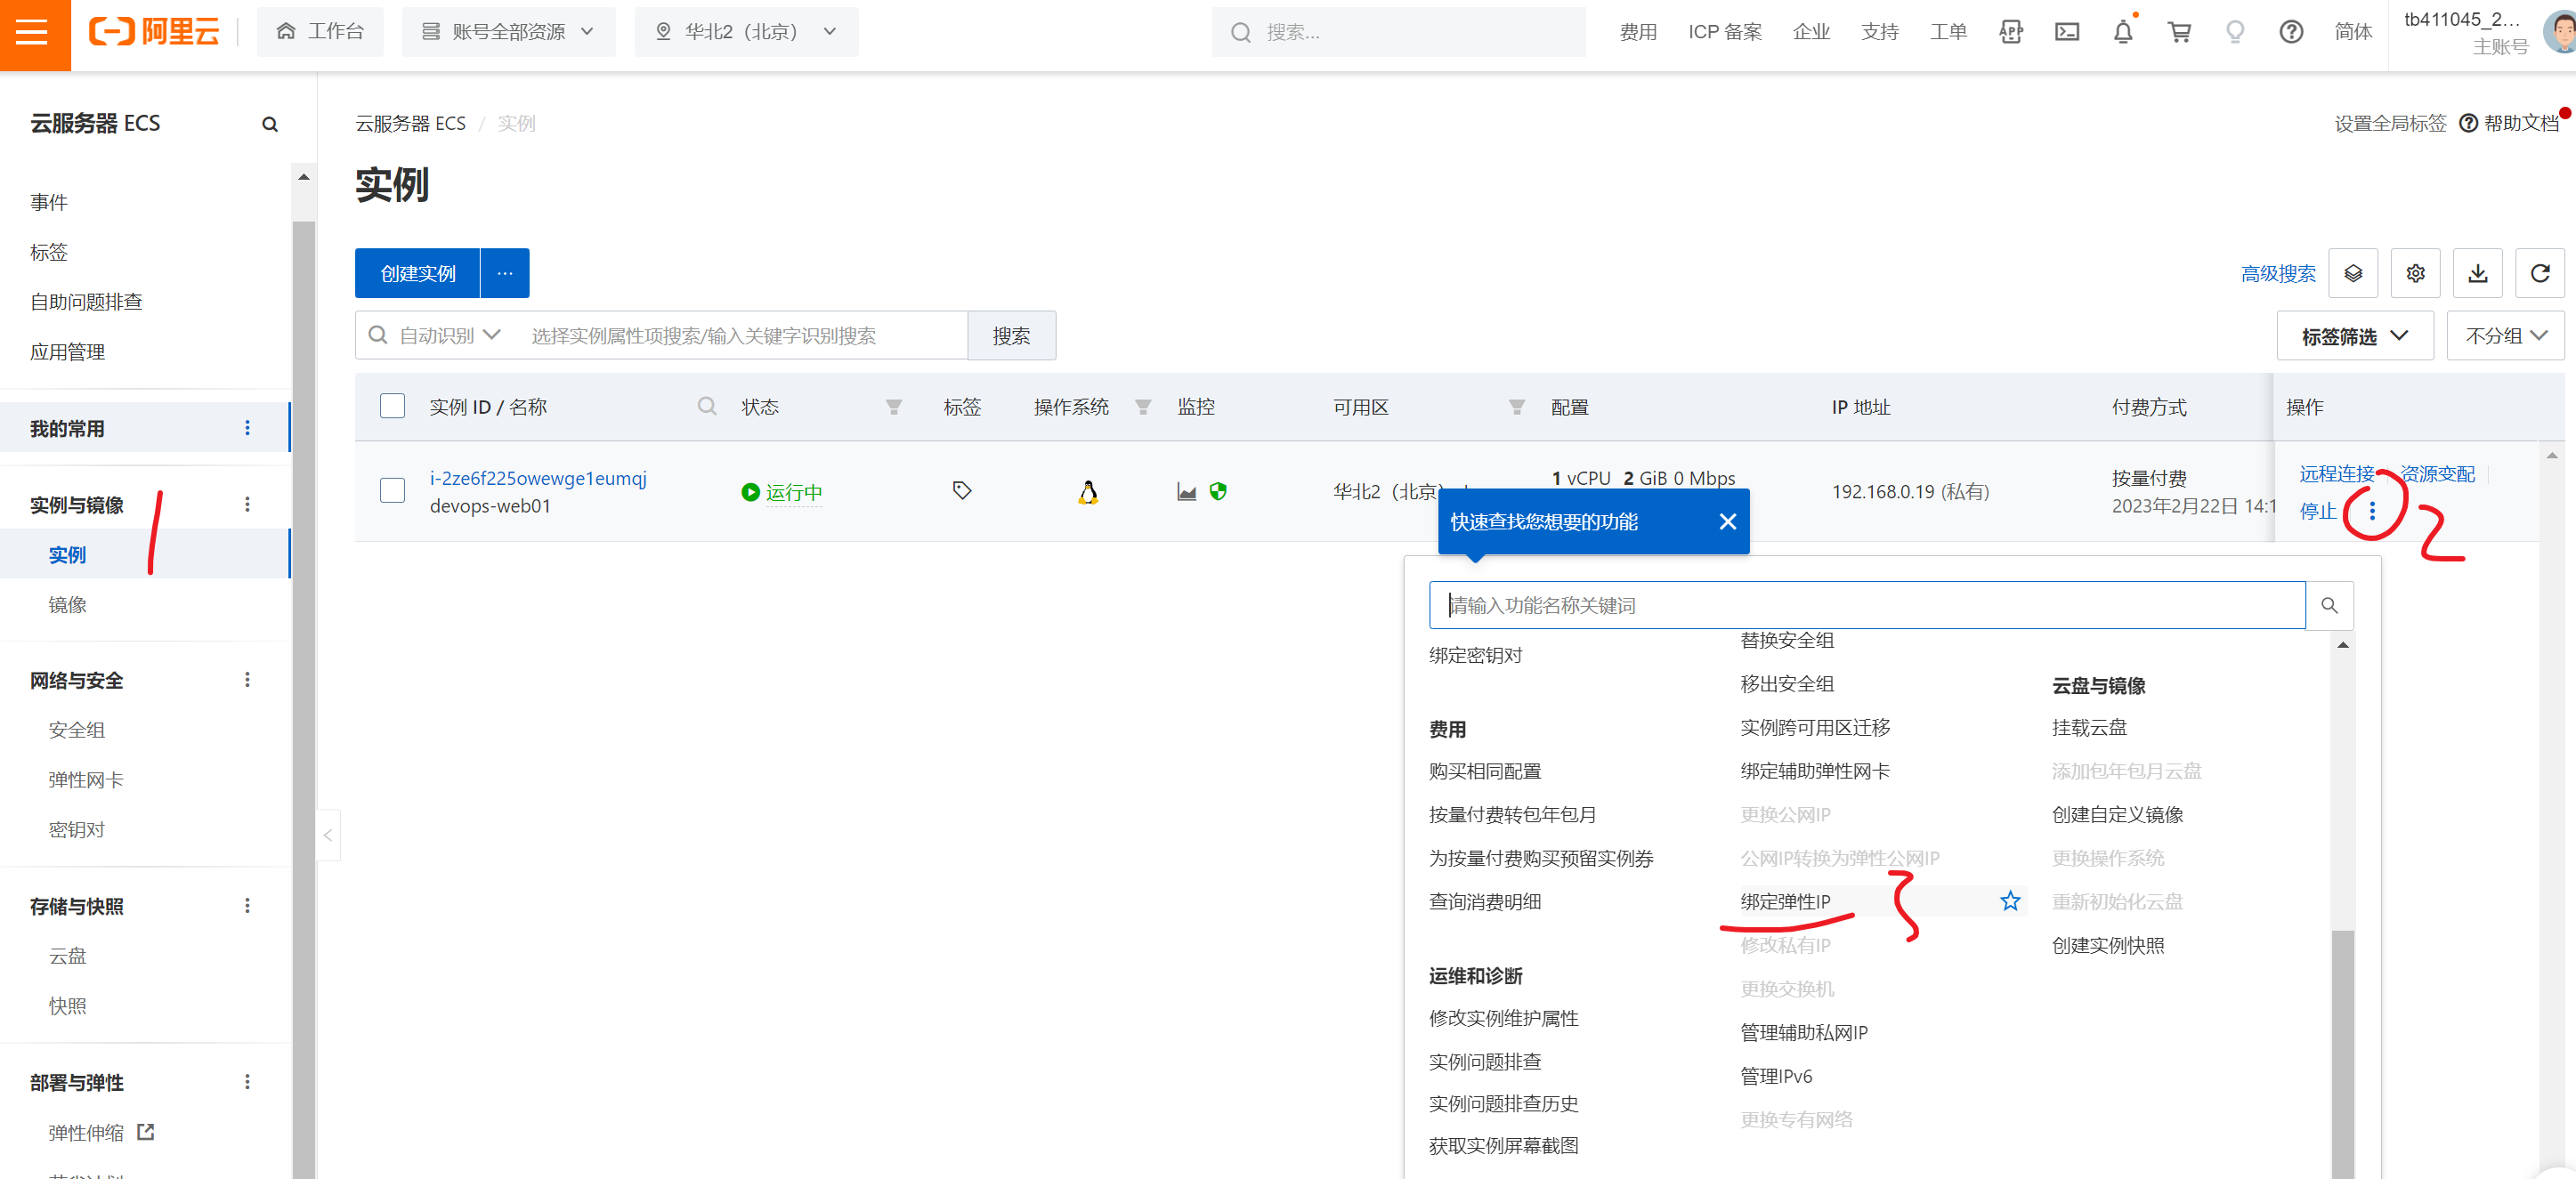Open the 标签筛选 dropdown
This screenshot has height=1179, width=2576.
[x=2354, y=336]
